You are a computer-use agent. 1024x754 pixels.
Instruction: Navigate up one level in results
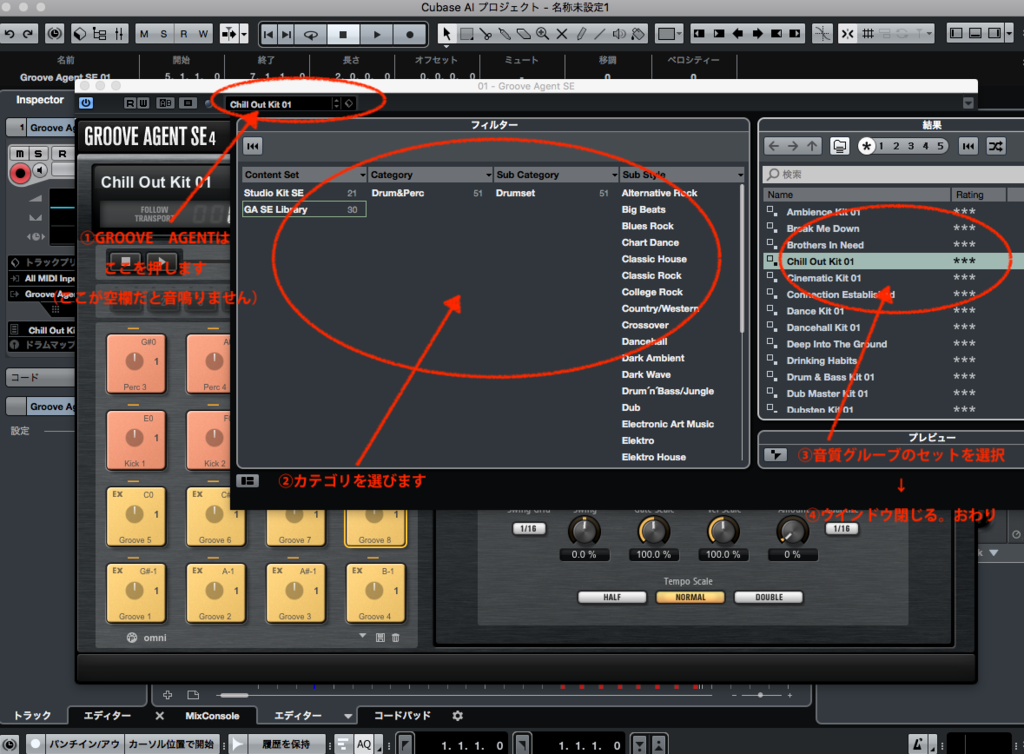point(812,146)
